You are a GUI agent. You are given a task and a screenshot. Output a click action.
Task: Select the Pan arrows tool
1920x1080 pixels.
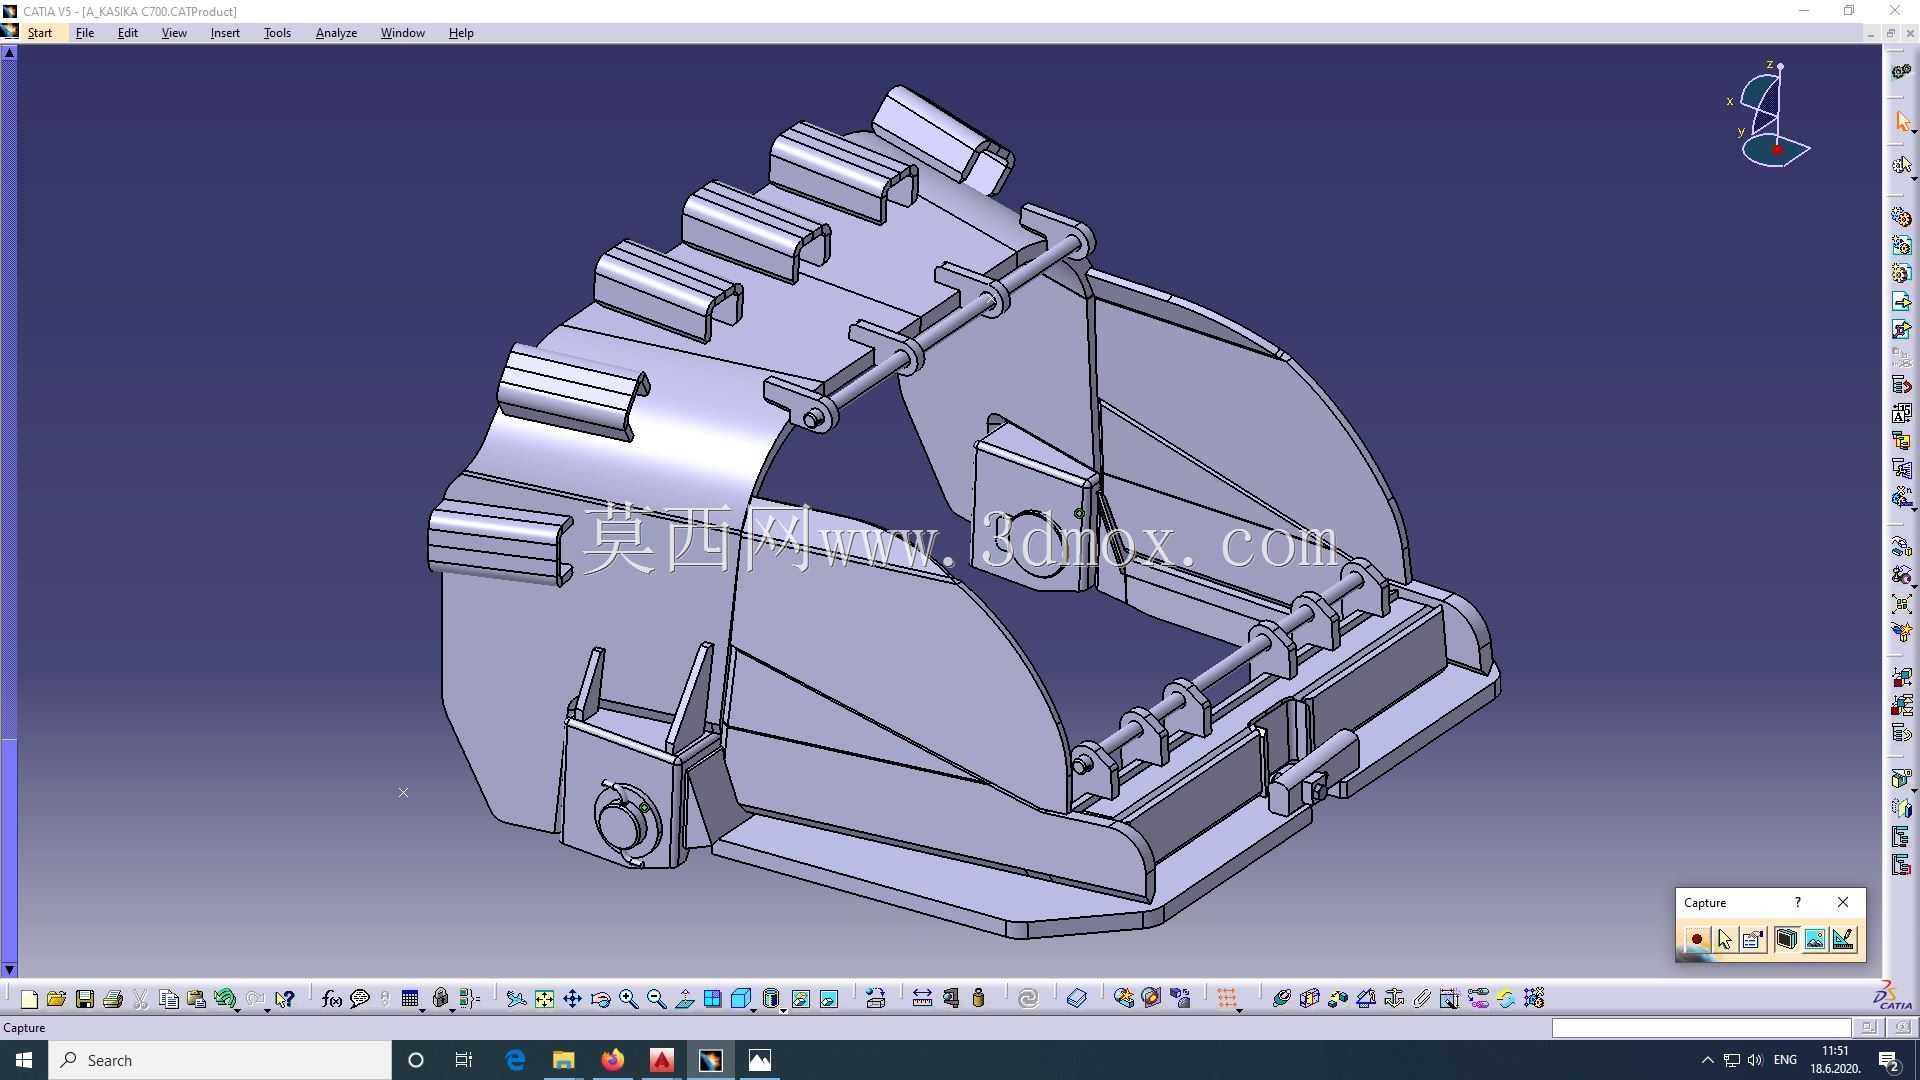click(x=572, y=998)
